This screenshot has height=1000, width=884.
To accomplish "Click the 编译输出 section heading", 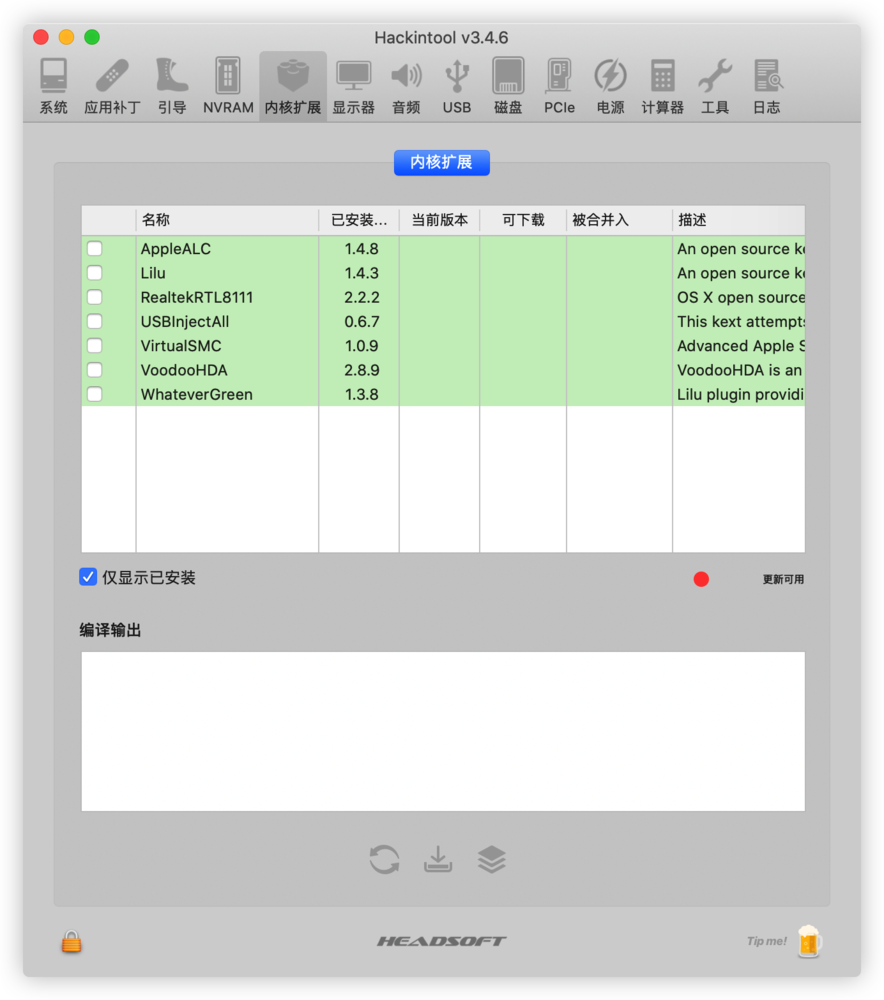I will tap(110, 630).
